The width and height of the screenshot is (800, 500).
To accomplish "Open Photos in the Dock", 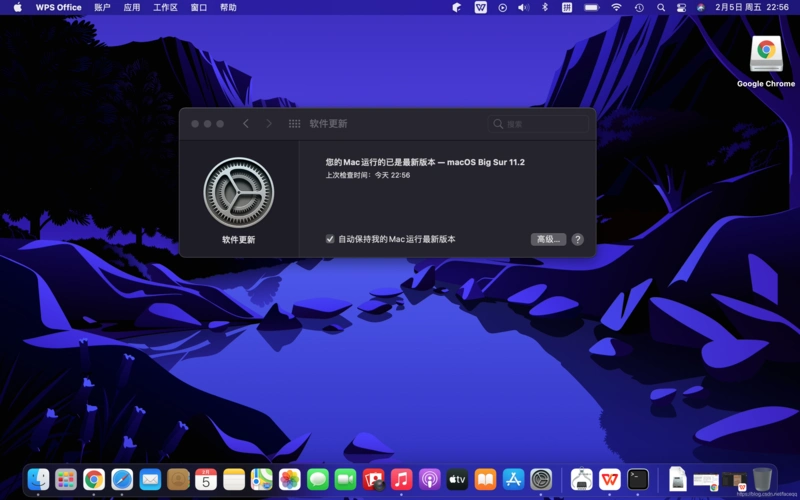I will (290, 479).
